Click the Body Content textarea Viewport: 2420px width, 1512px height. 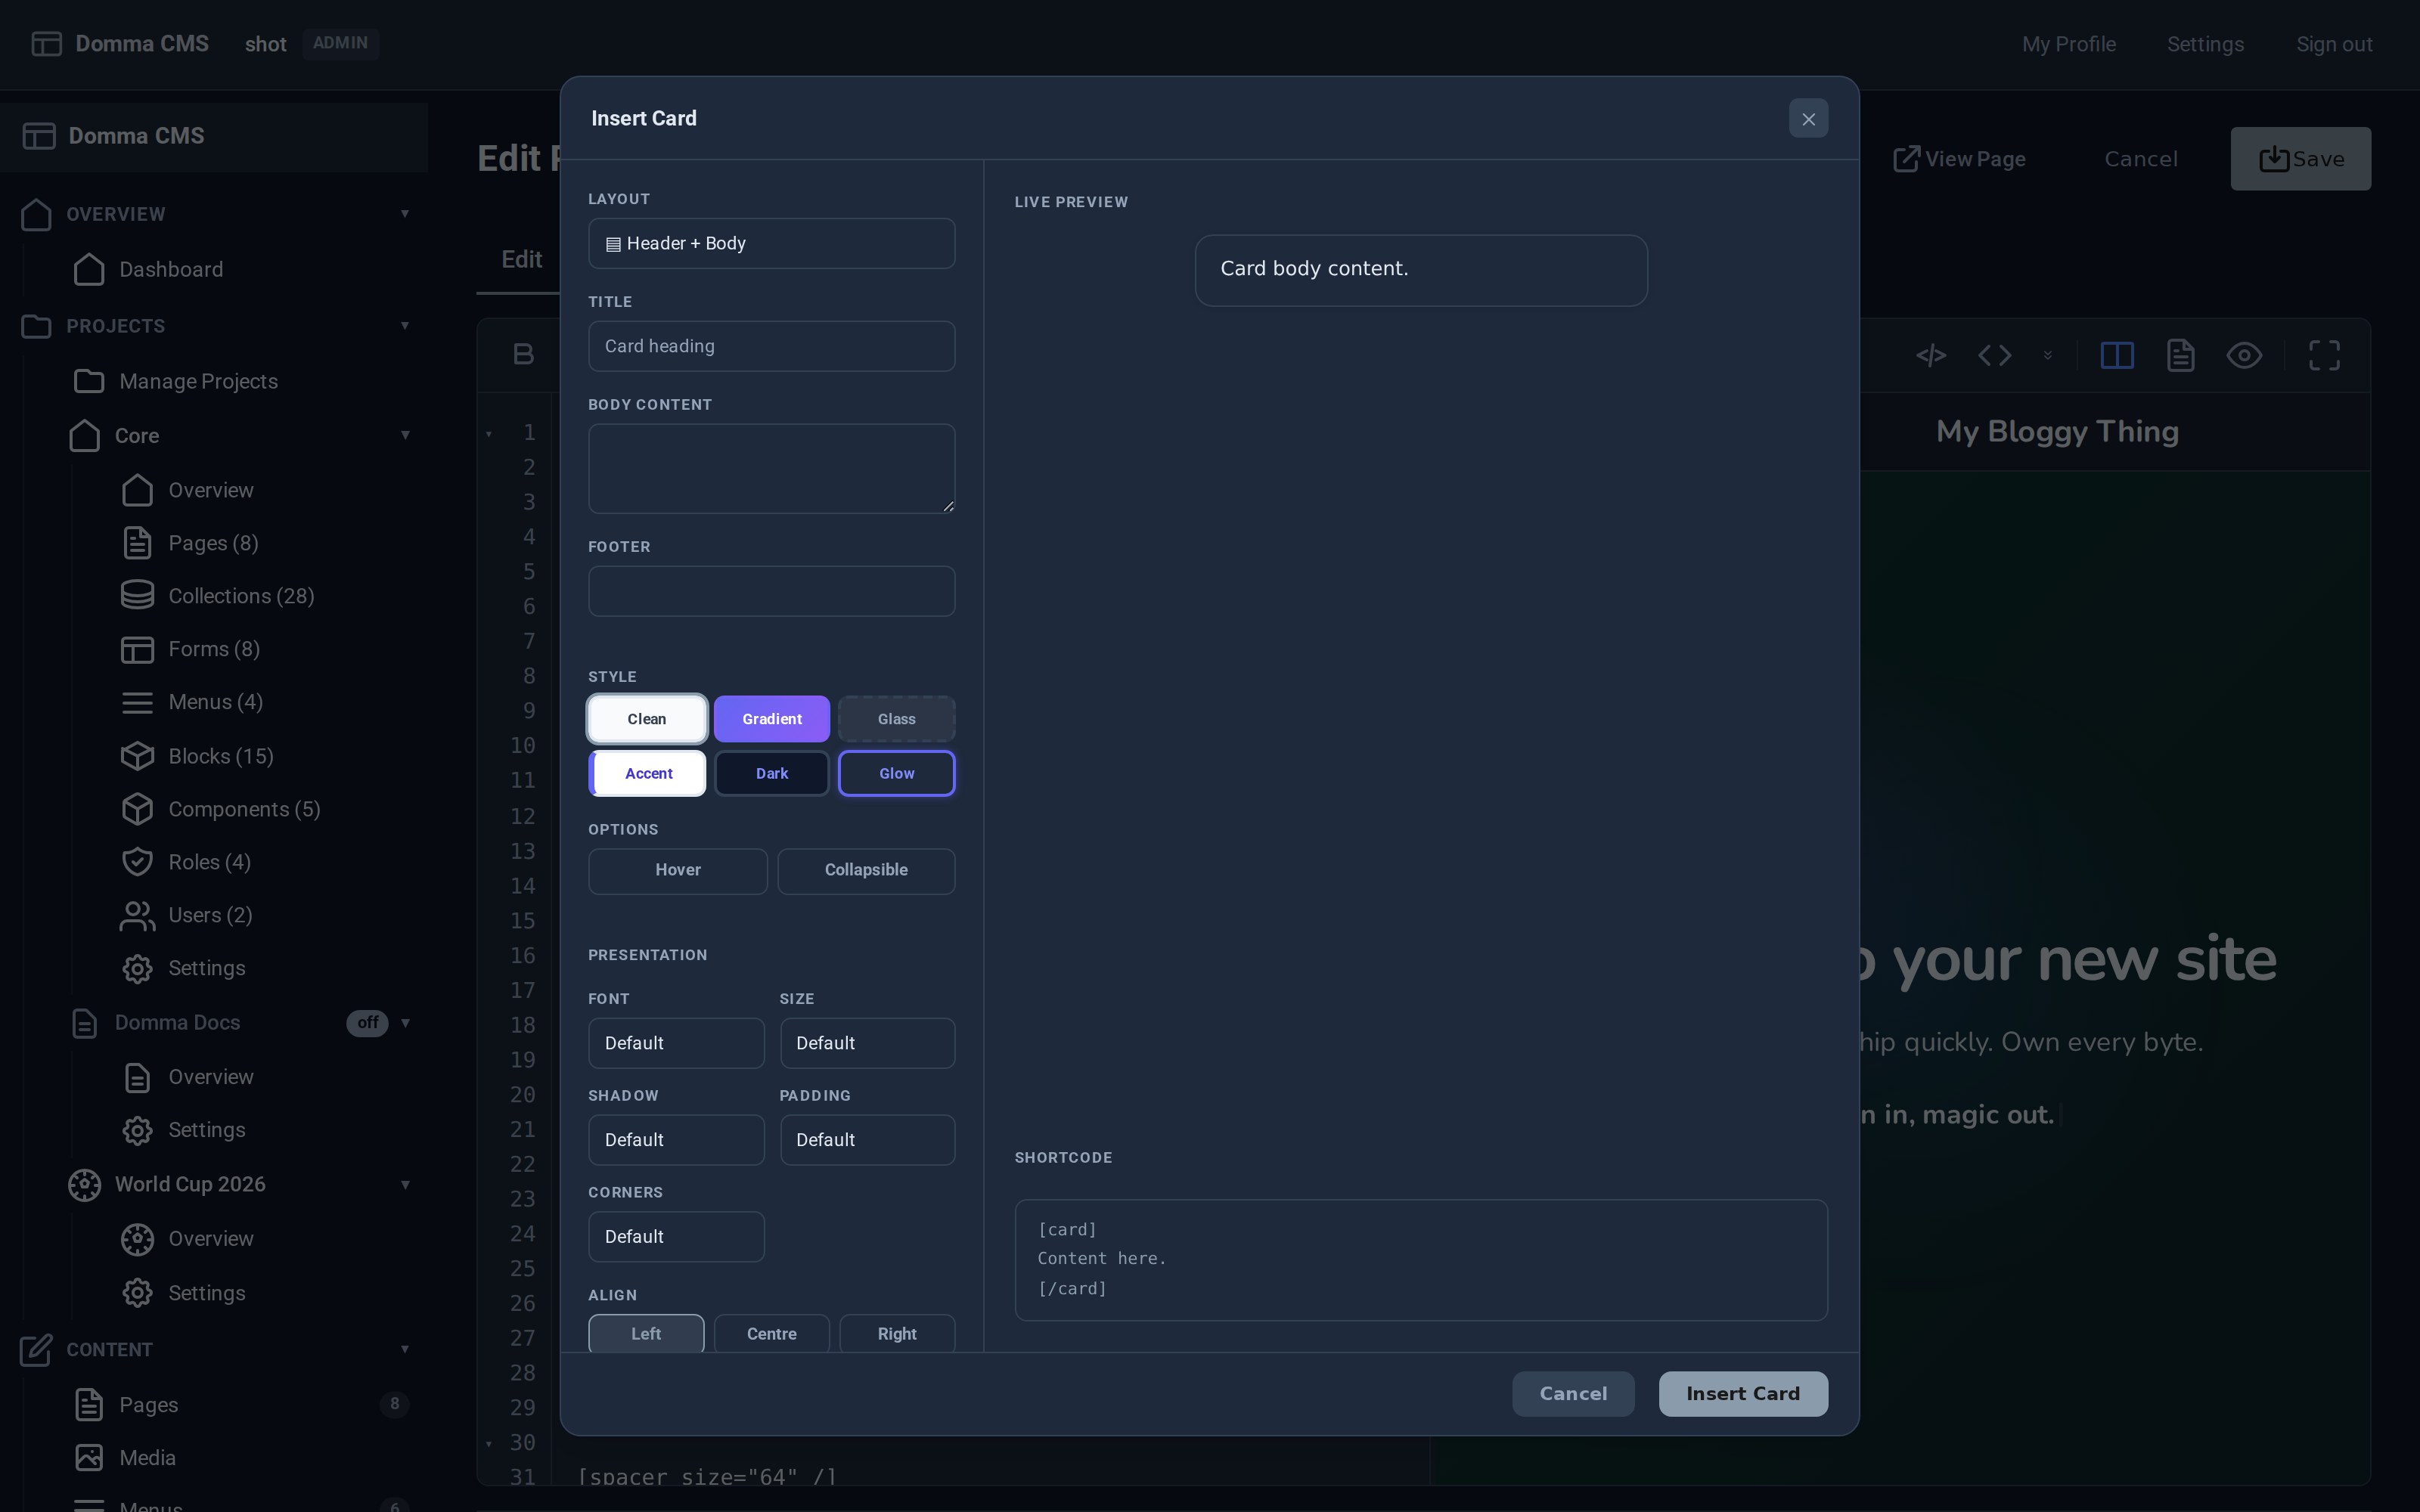pos(771,468)
